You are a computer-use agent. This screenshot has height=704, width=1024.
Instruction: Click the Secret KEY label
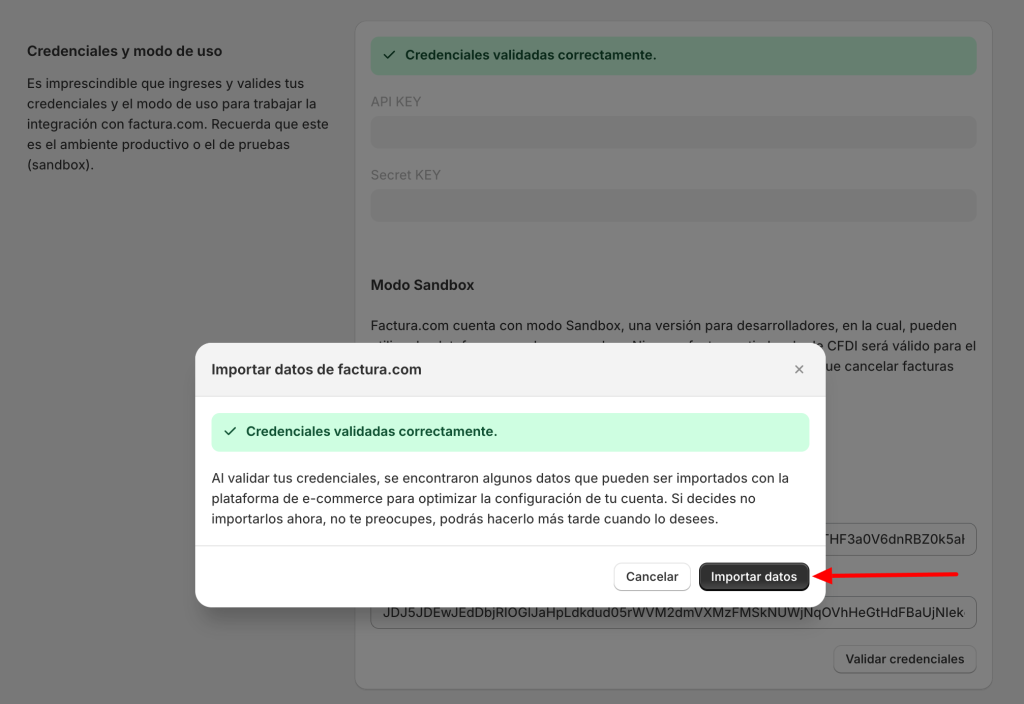[406, 175]
